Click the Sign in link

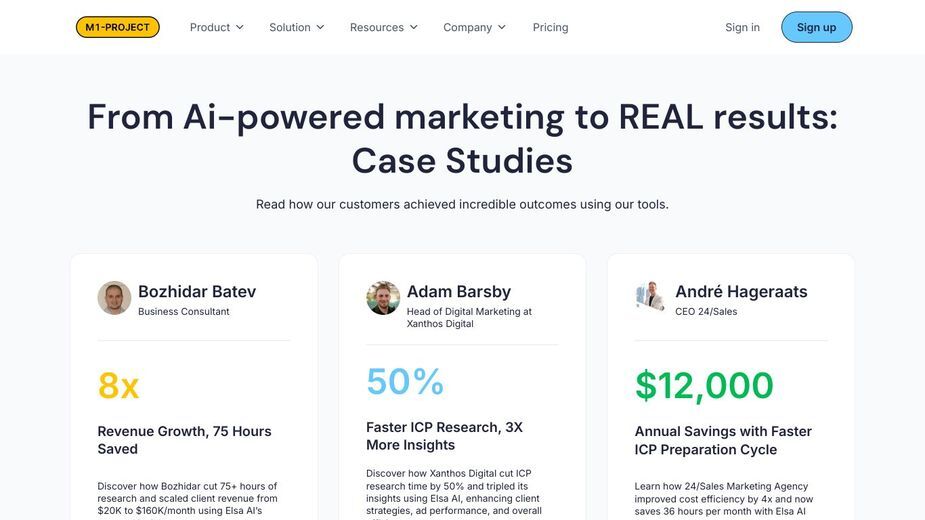[742, 27]
